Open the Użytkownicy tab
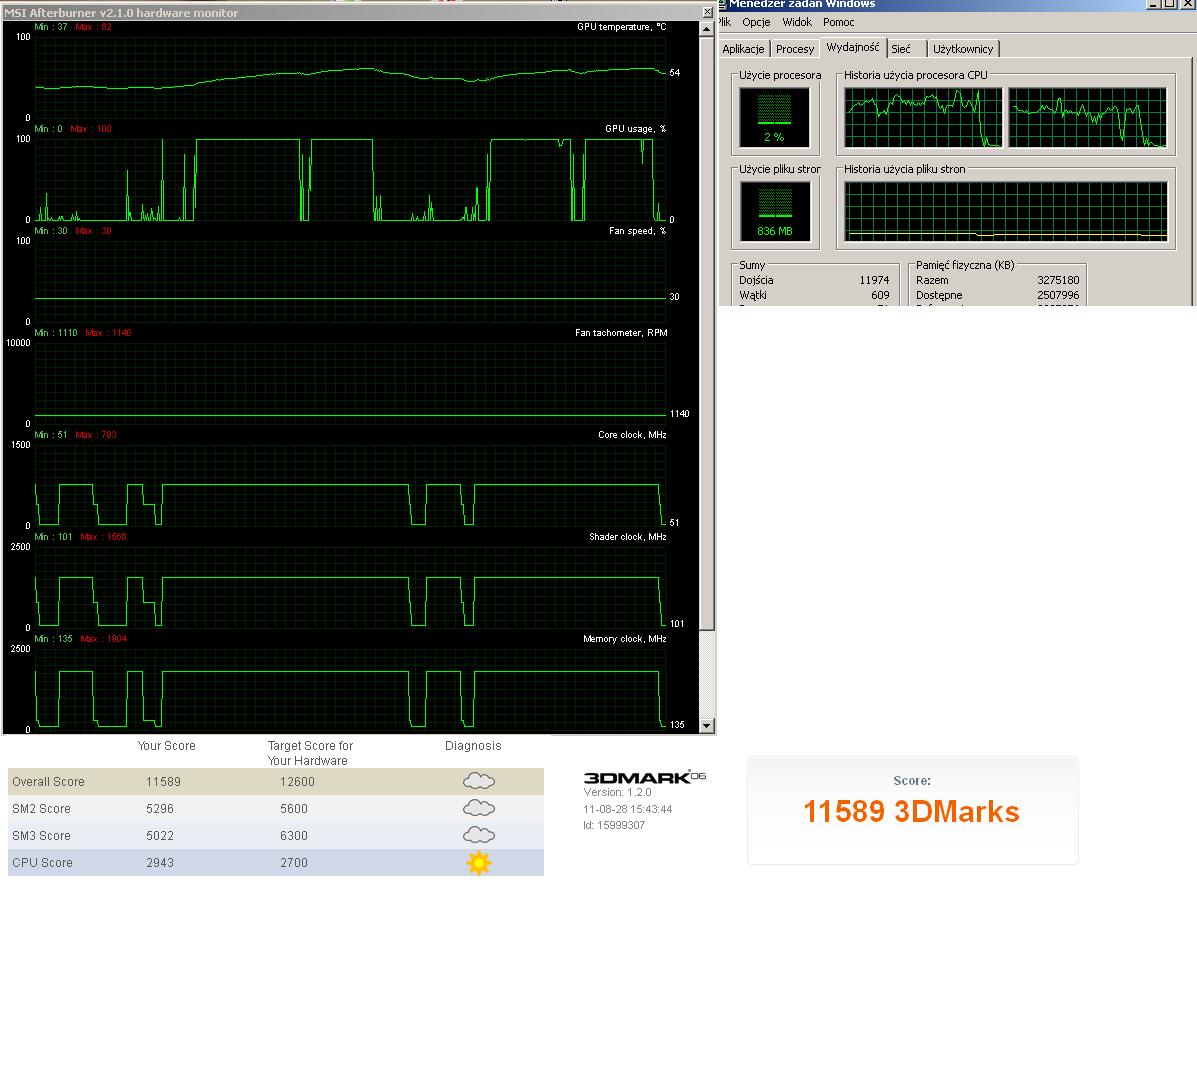 pos(963,49)
